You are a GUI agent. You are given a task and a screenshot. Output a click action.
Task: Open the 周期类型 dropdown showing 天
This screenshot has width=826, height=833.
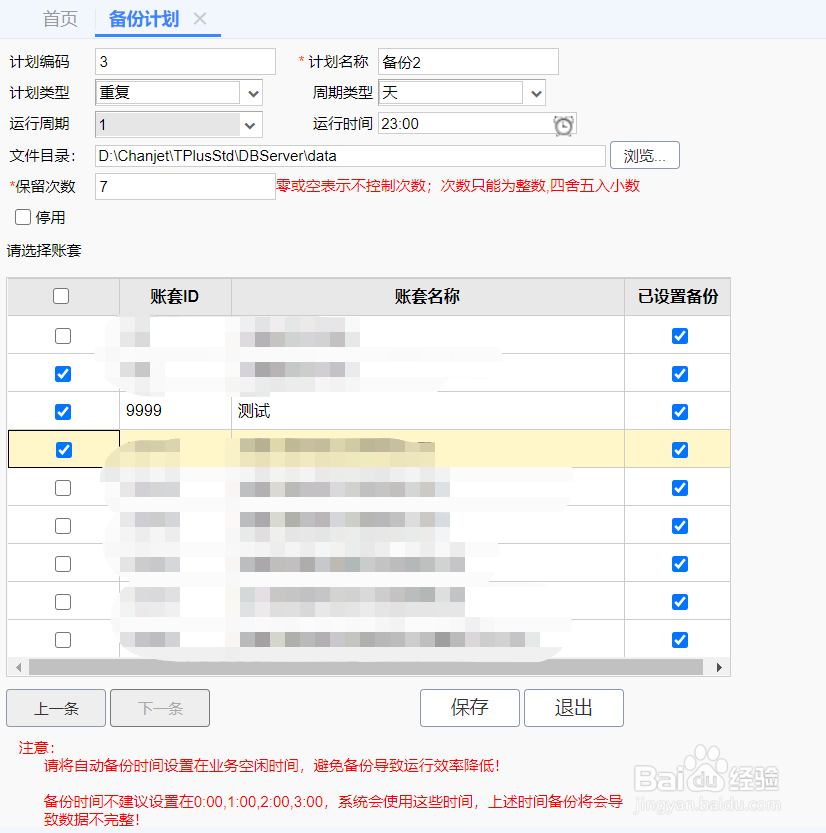coord(536,92)
